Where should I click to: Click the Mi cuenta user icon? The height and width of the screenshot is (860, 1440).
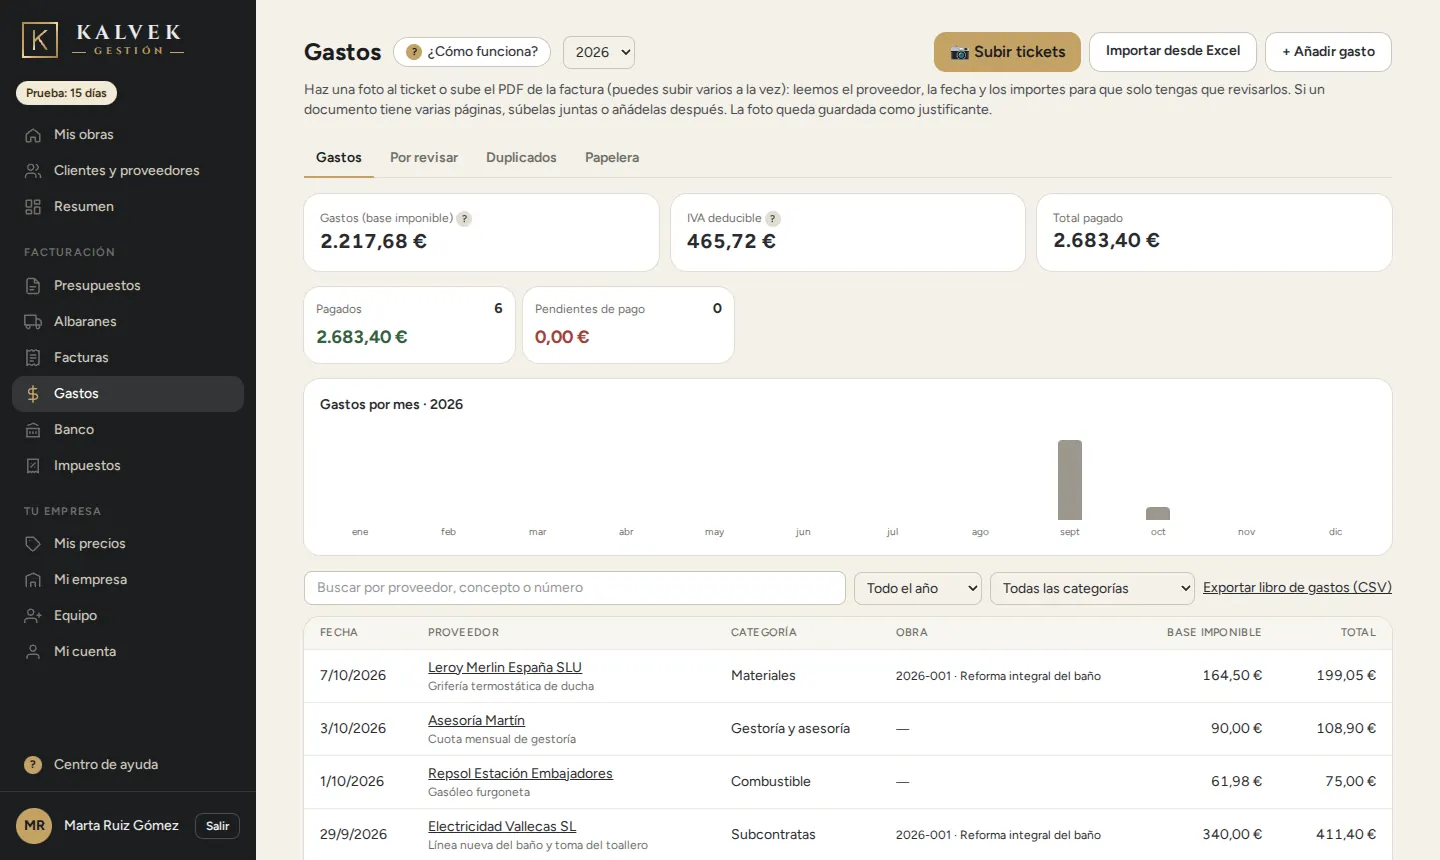pos(33,652)
